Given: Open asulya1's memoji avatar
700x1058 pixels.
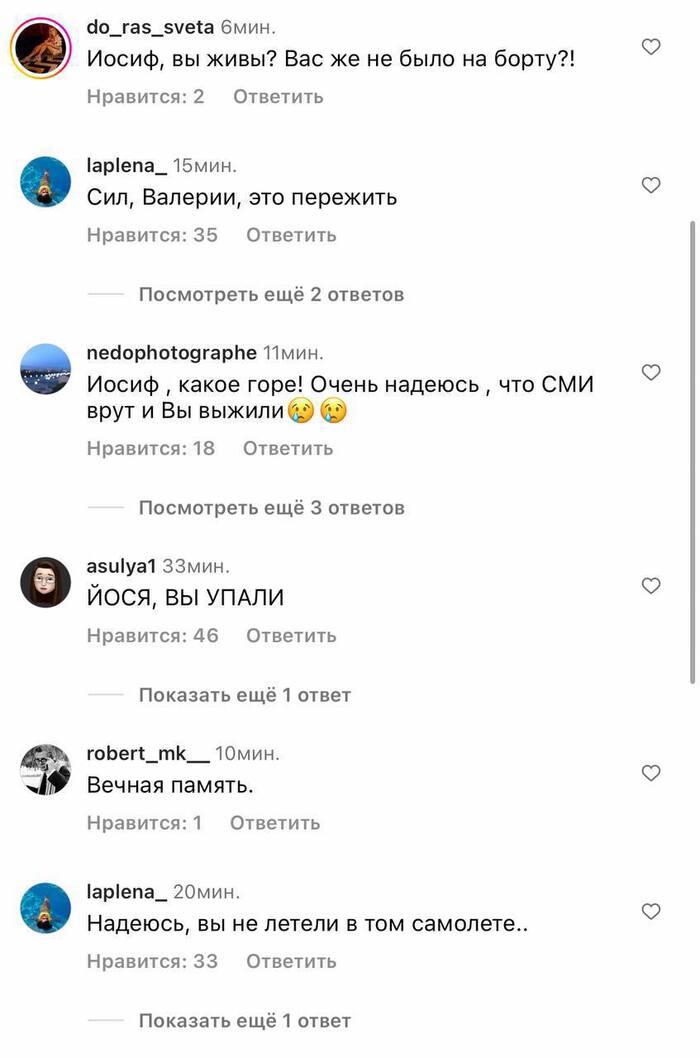Looking at the screenshot, I should pos(45,582).
